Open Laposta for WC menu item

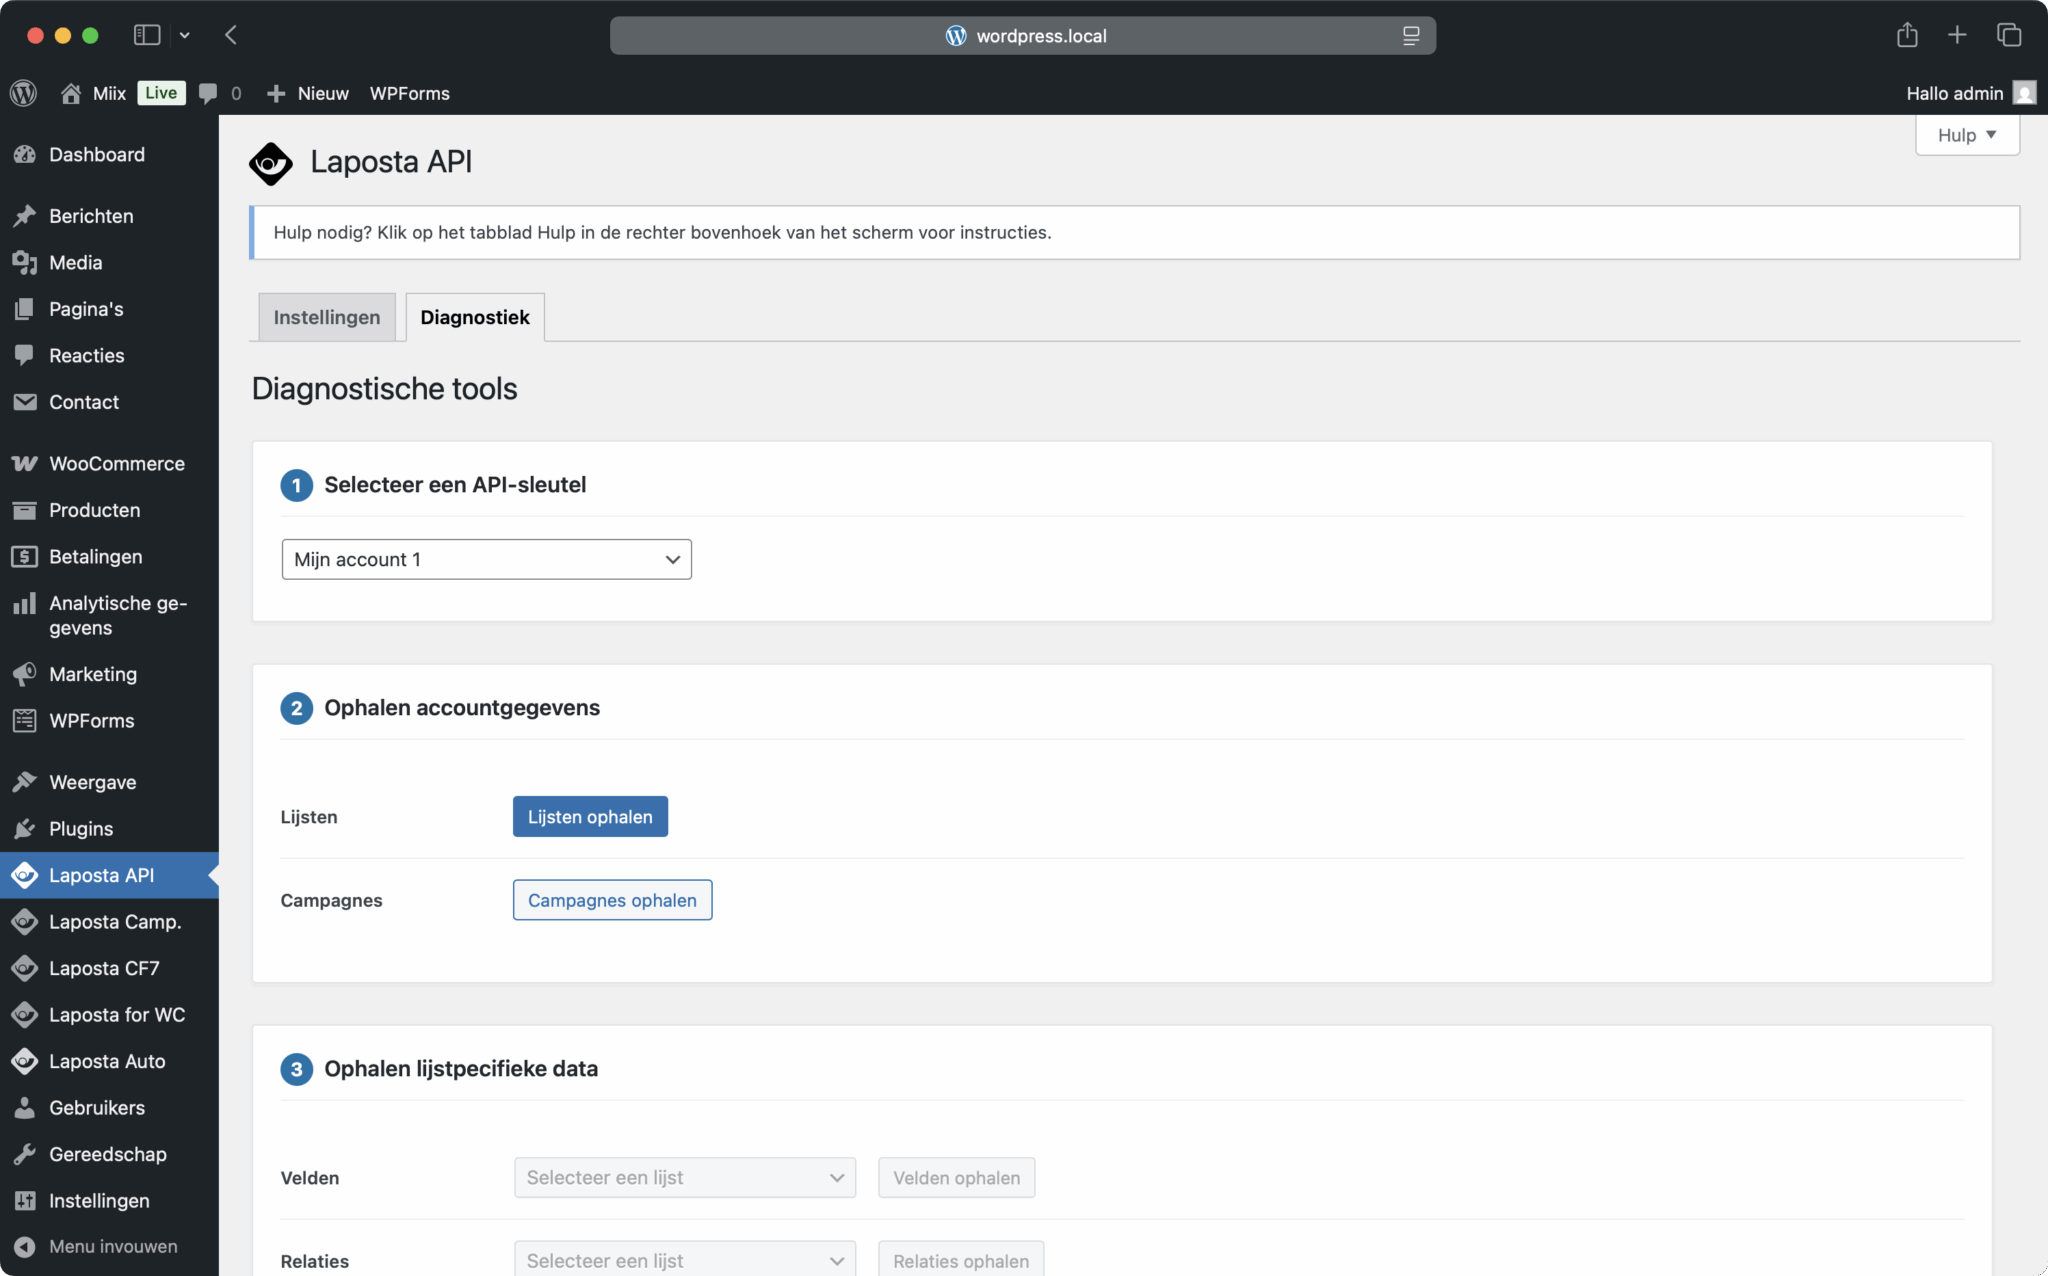point(116,1014)
